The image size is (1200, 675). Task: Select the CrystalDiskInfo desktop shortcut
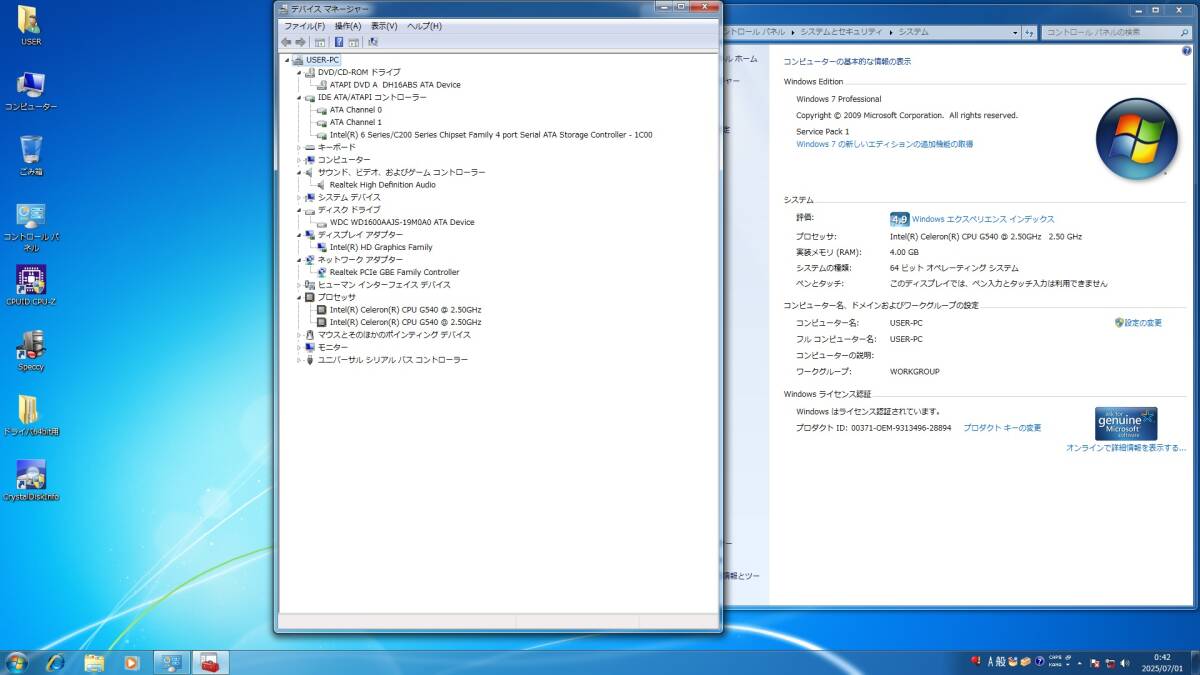pyautogui.click(x=31, y=480)
